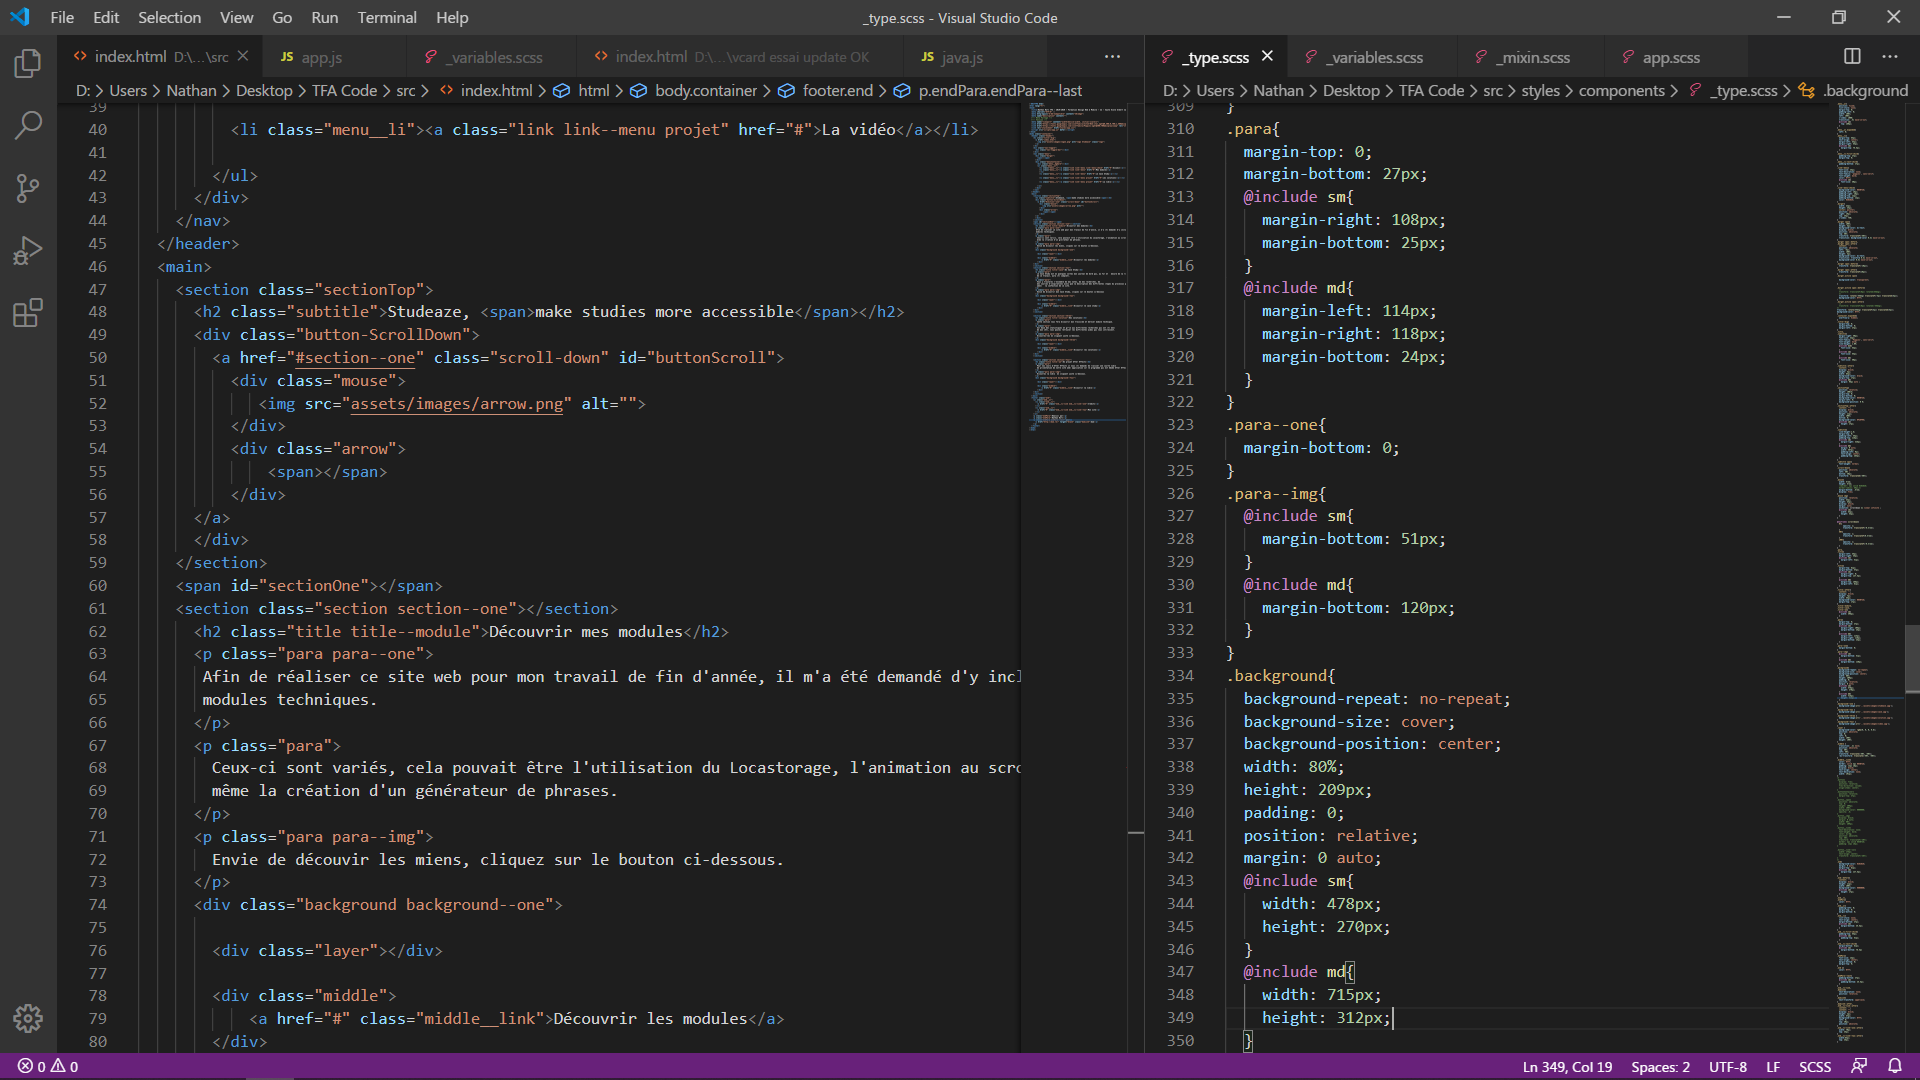Image resolution: width=1920 pixels, height=1080 pixels.
Task: Show warnings count in status bar
Action: tap(64, 1066)
